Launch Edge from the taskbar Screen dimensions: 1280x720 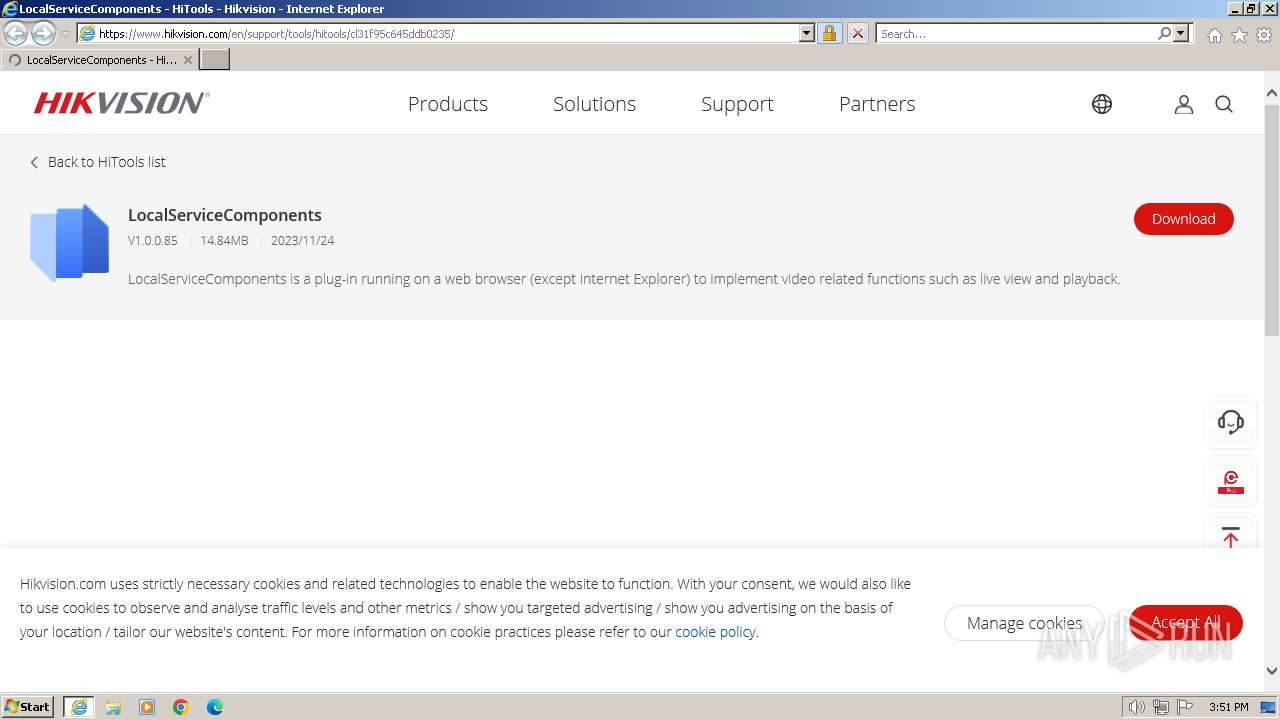pos(215,707)
